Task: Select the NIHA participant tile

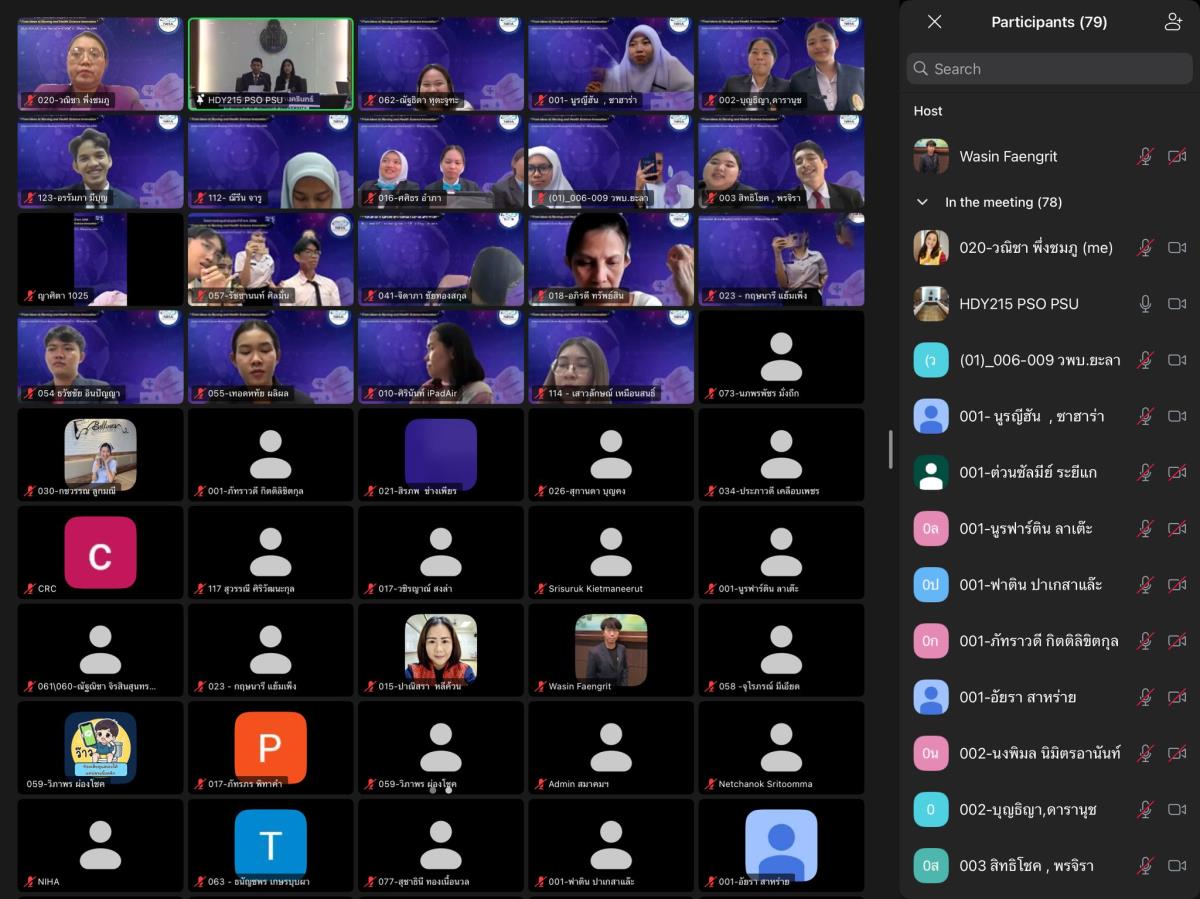Action: pos(100,845)
